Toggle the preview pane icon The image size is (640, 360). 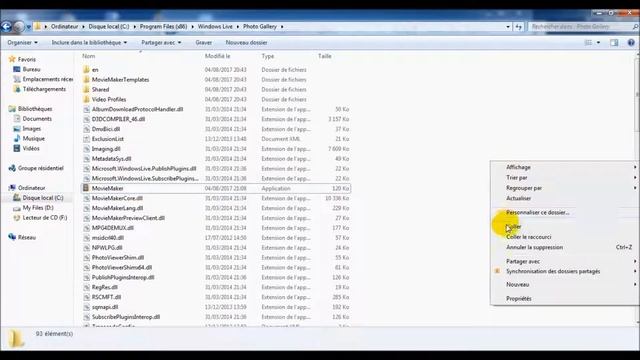(x=614, y=42)
